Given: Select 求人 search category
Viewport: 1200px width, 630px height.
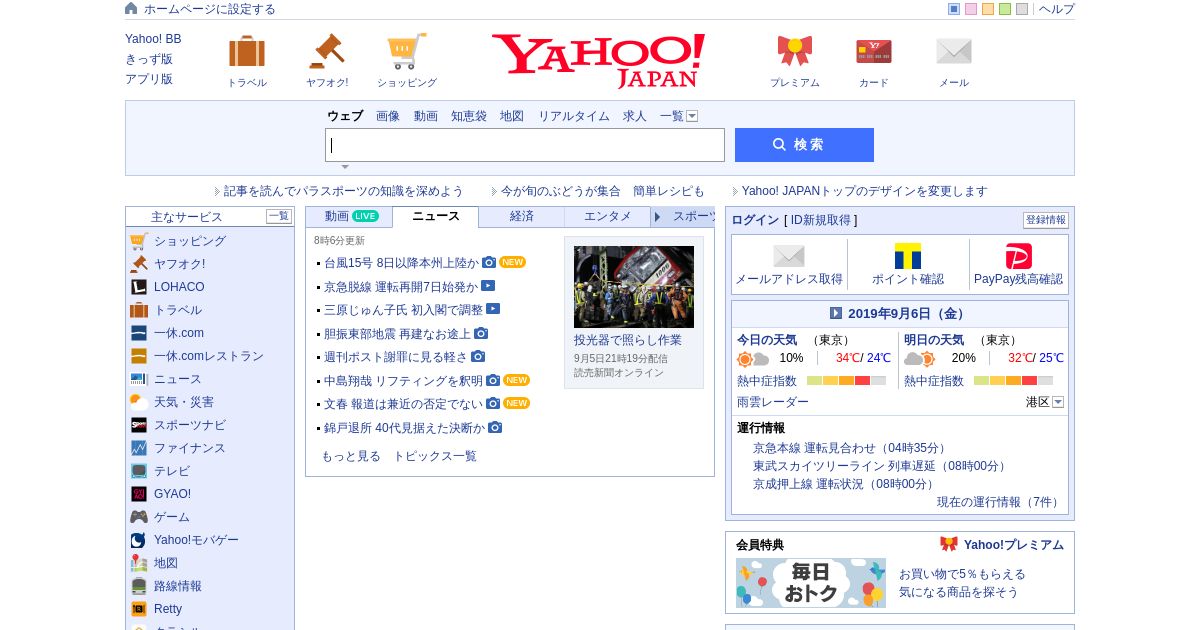Looking at the screenshot, I should [635, 116].
